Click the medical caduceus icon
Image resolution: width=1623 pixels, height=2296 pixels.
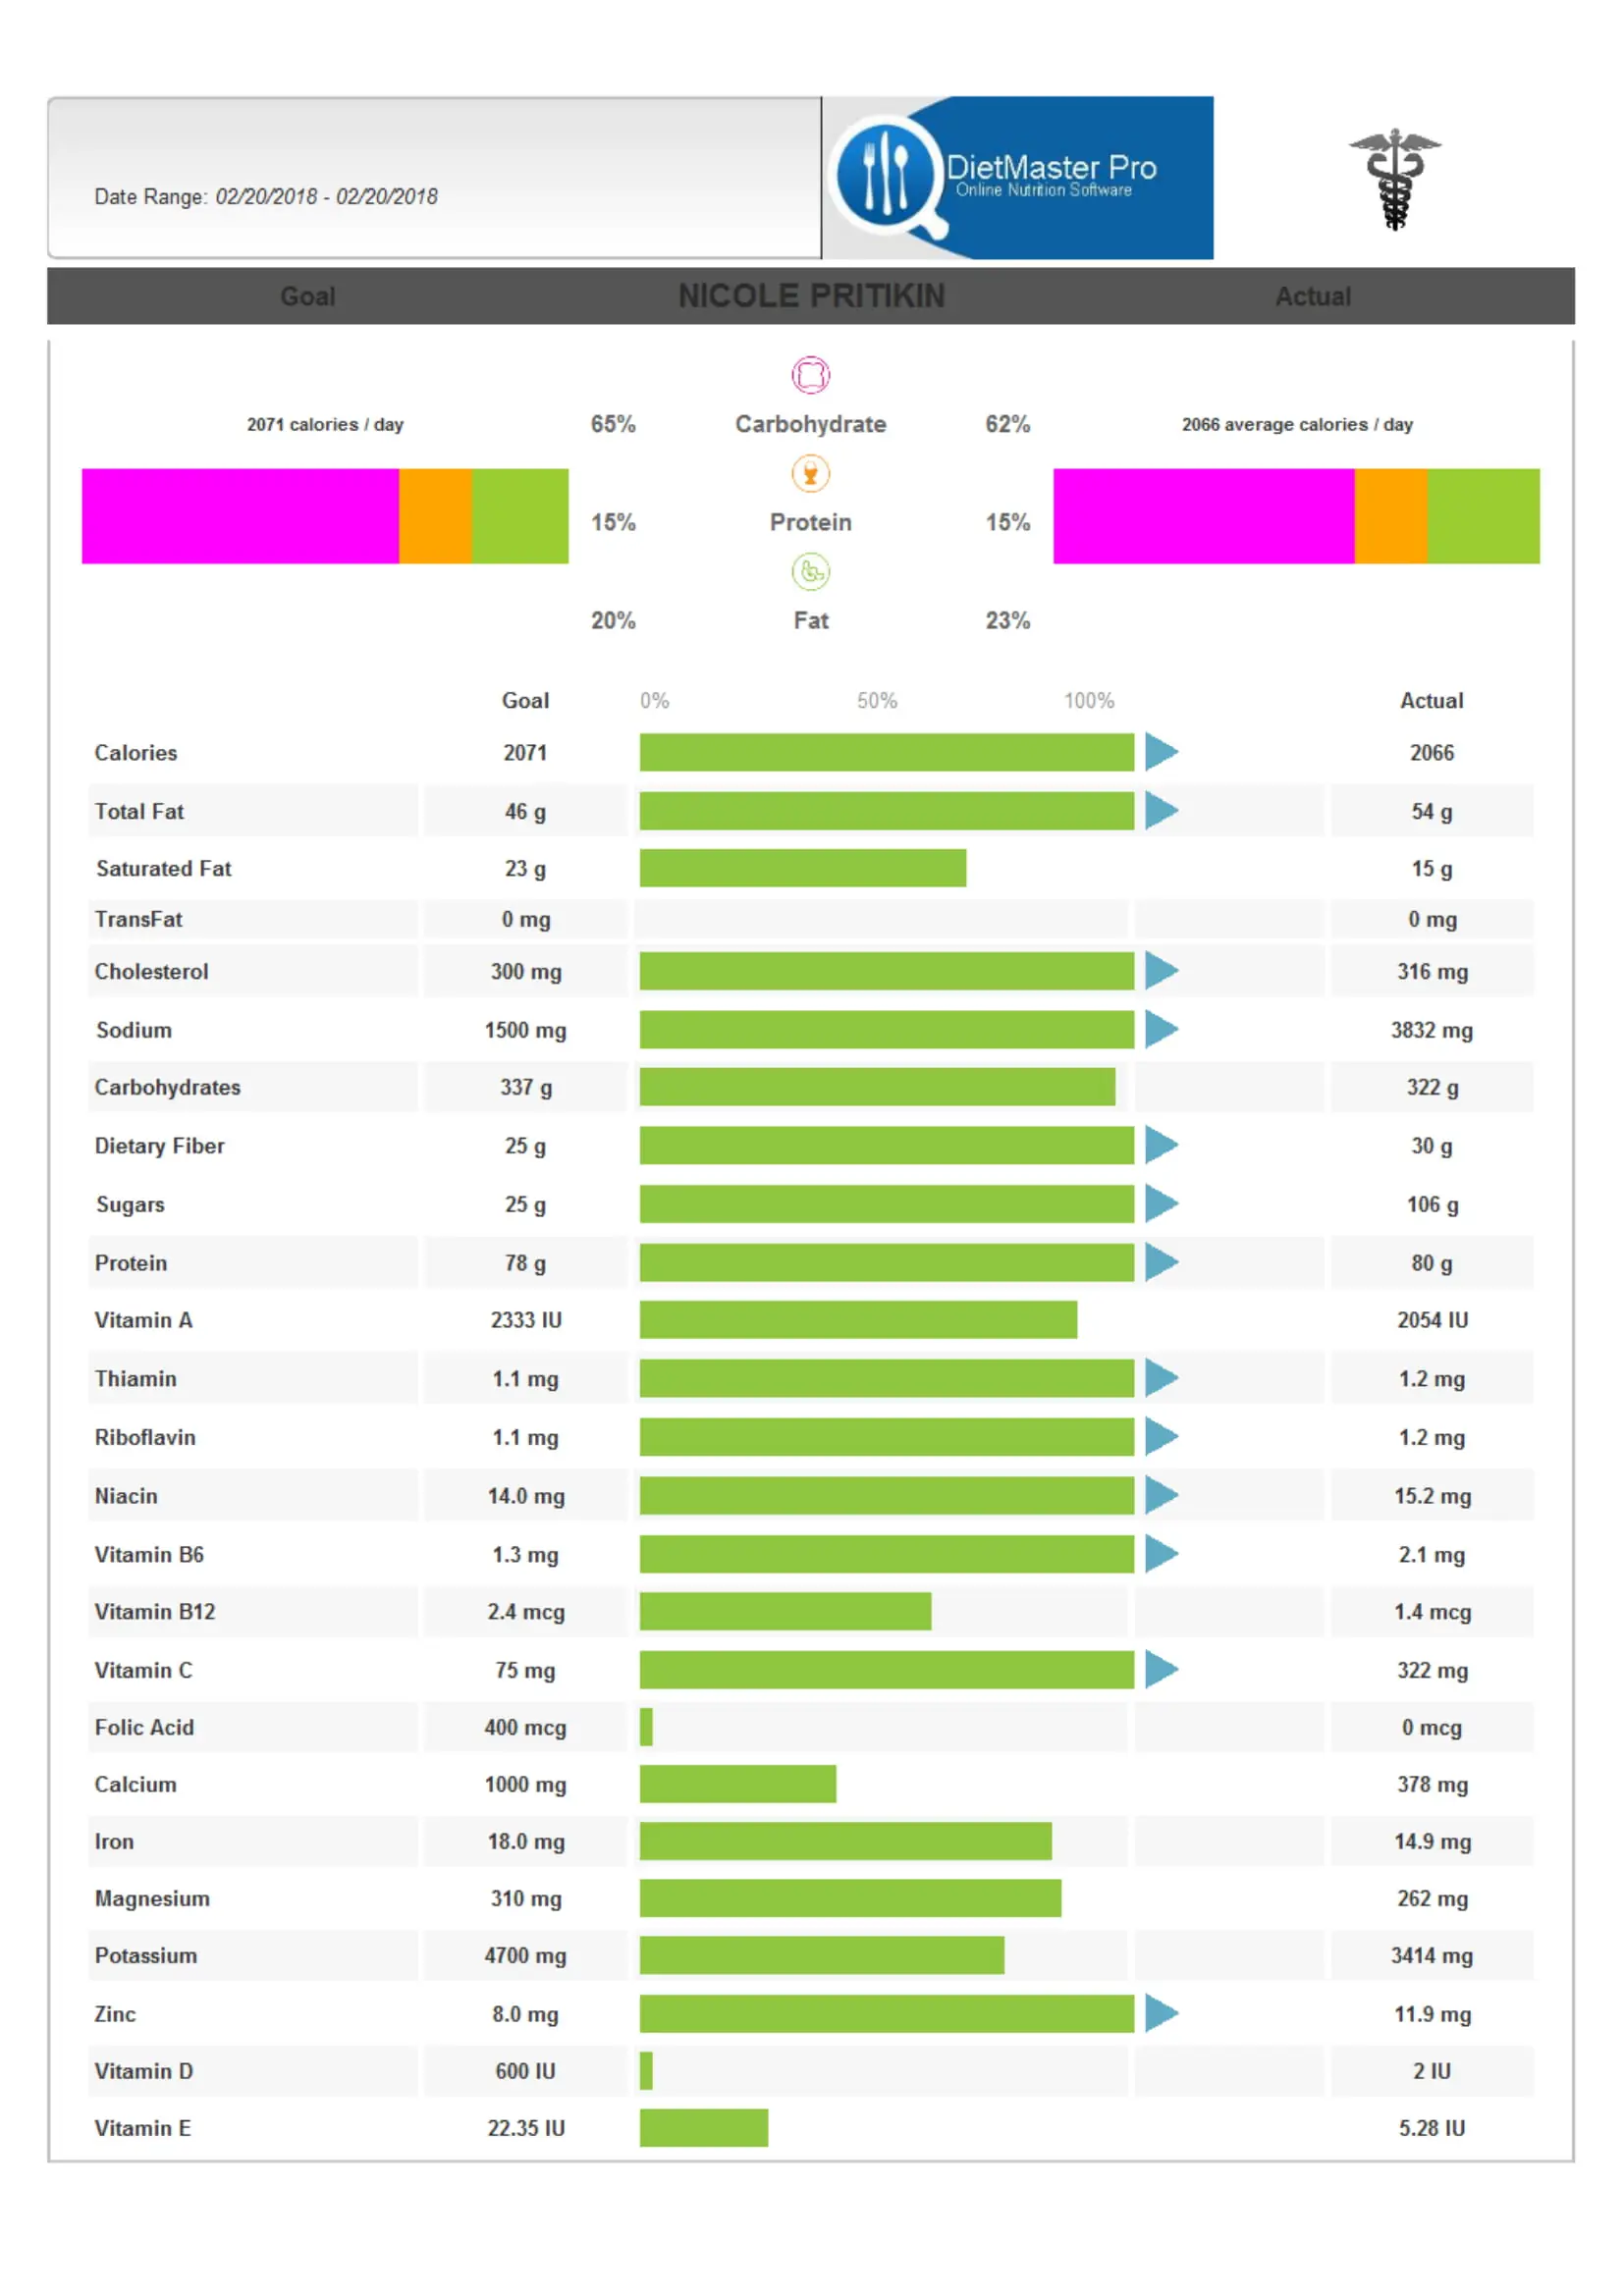point(1394,178)
